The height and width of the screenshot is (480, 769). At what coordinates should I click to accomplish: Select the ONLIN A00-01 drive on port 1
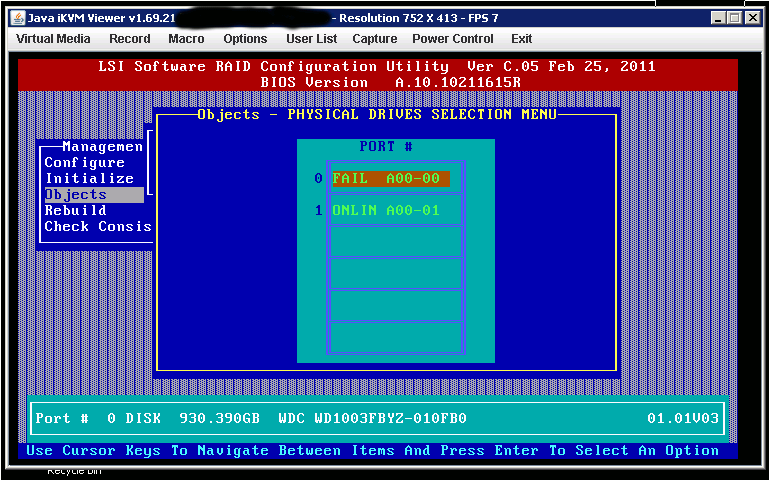pos(391,211)
